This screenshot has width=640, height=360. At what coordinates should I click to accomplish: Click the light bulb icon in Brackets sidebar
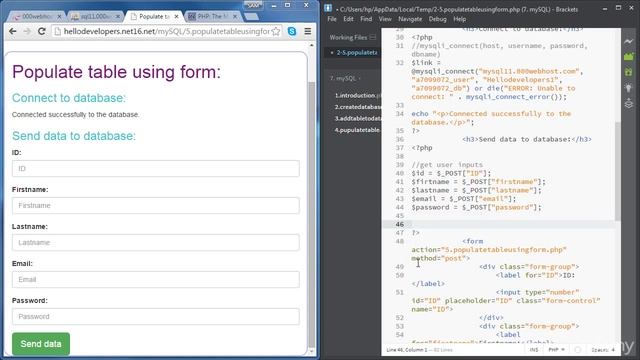[629, 88]
